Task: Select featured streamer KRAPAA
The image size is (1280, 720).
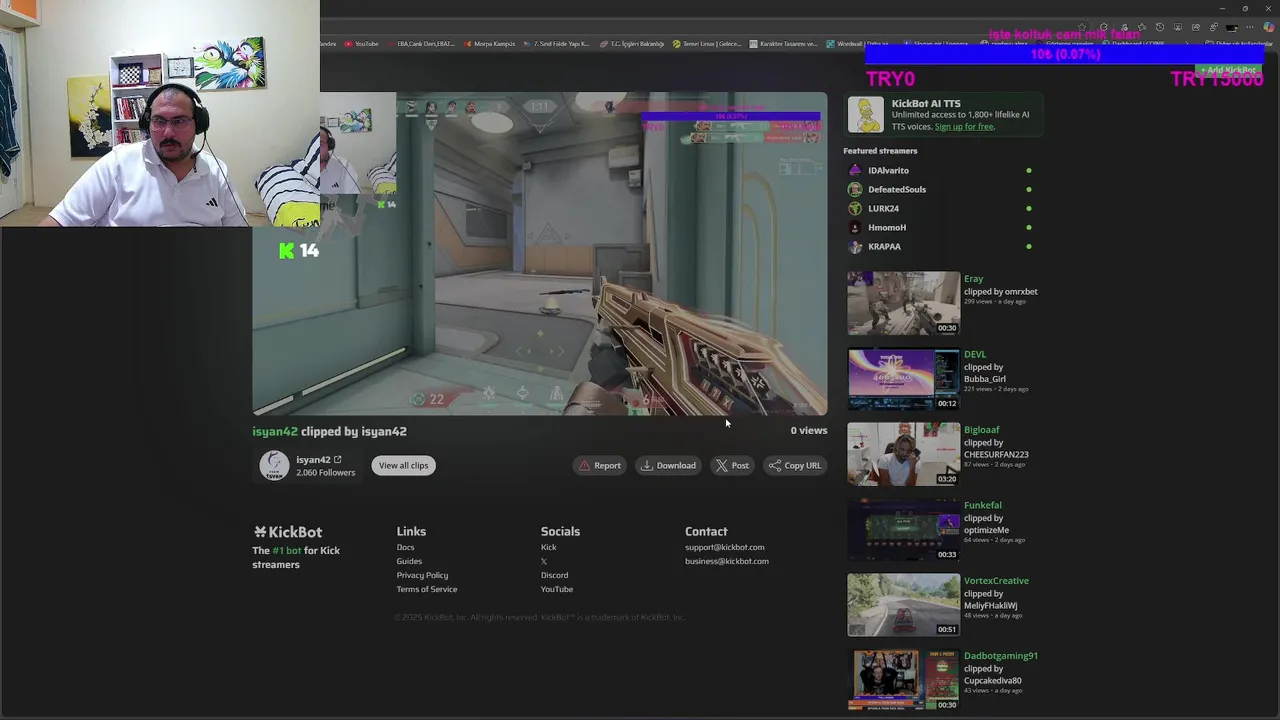Action: [x=884, y=247]
